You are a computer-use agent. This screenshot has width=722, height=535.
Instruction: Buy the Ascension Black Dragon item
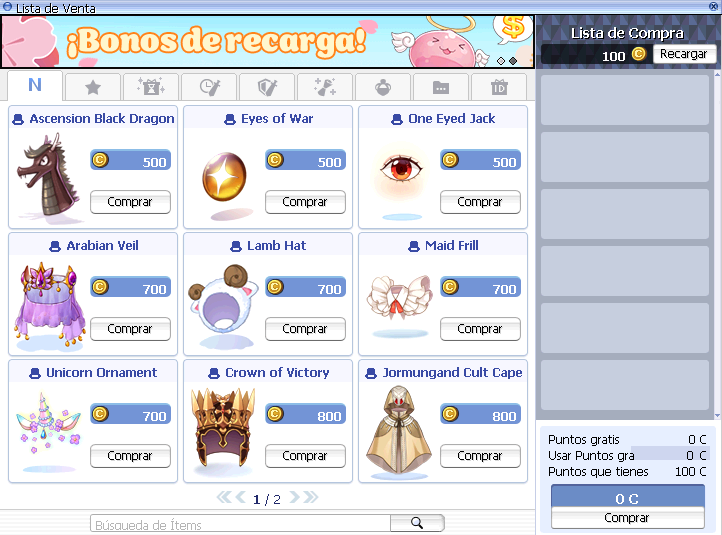tap(130, 202)
